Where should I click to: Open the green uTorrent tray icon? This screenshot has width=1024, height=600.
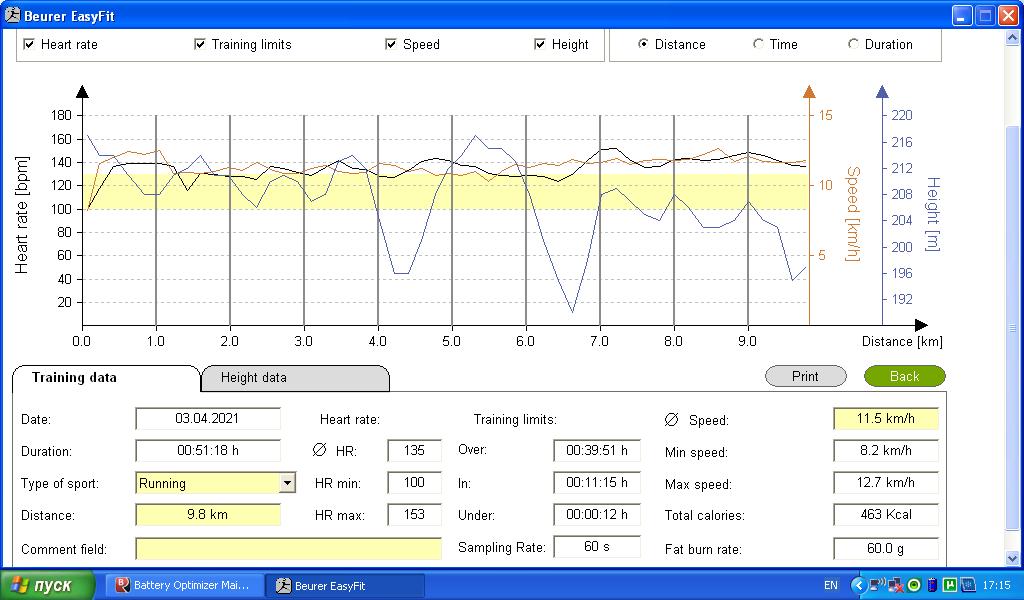(950, 585)
